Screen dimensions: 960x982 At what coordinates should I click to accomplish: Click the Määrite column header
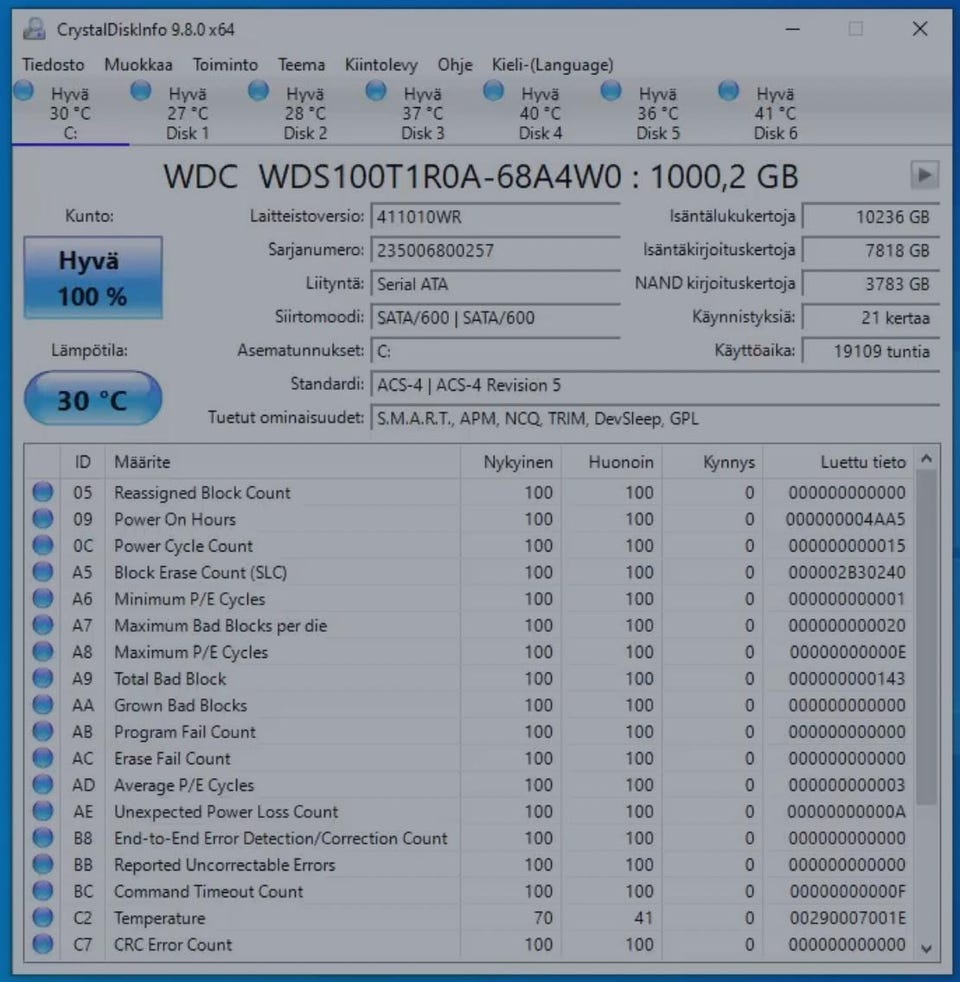[x=282, y=462]
